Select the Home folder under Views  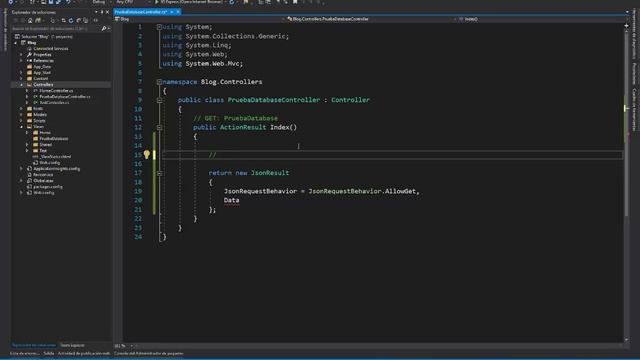coord(45,133)
